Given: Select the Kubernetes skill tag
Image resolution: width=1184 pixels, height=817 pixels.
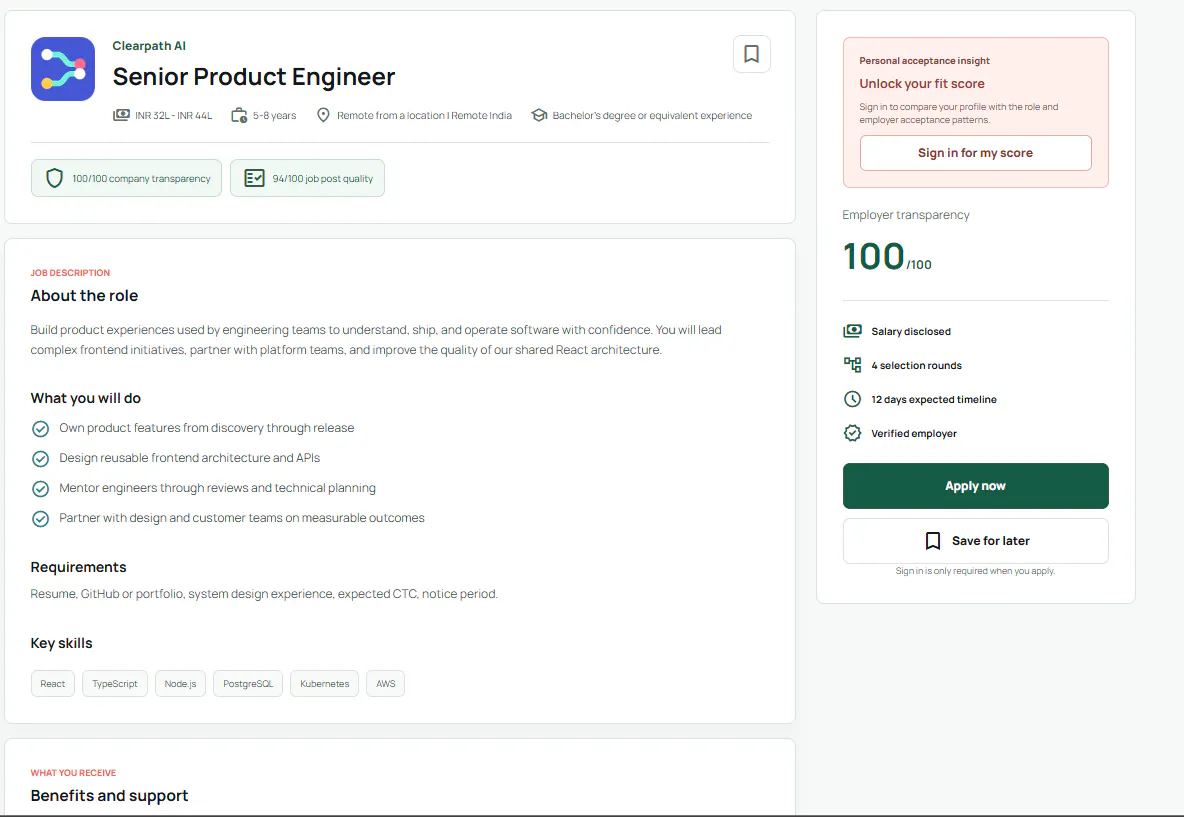Looking at the screenshot, I should click(325, 683).
